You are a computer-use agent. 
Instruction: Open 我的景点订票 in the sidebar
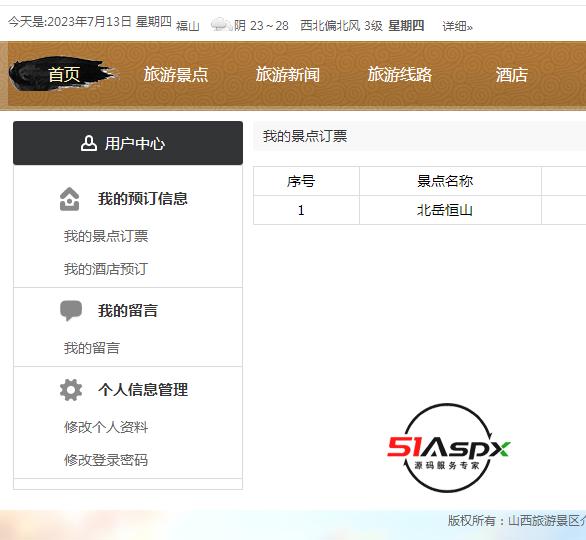coord(106,236)
